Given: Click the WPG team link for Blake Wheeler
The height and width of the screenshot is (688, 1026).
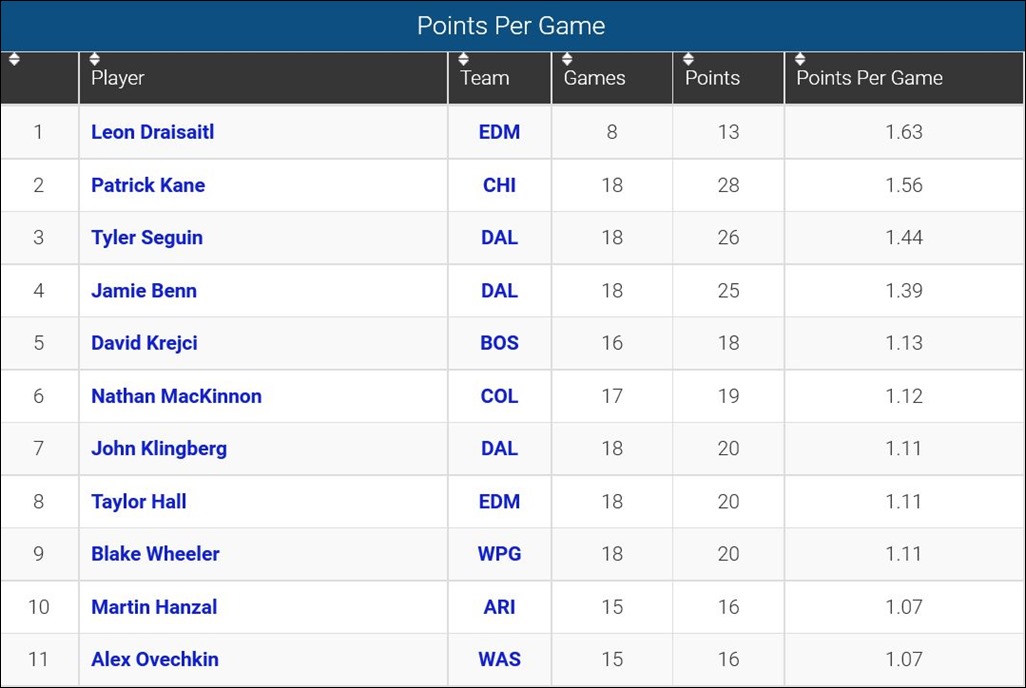Looking at the screenshot, I should click(x=499, y=554).
